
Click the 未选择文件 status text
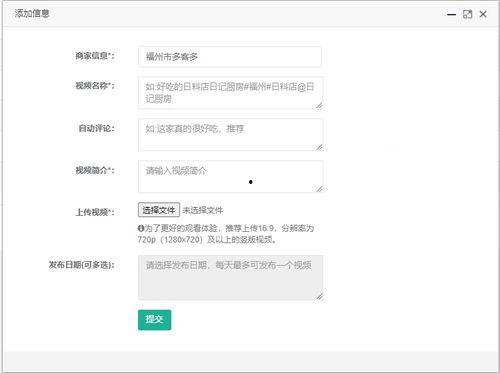pyautogui.click(x=203, y=210)
